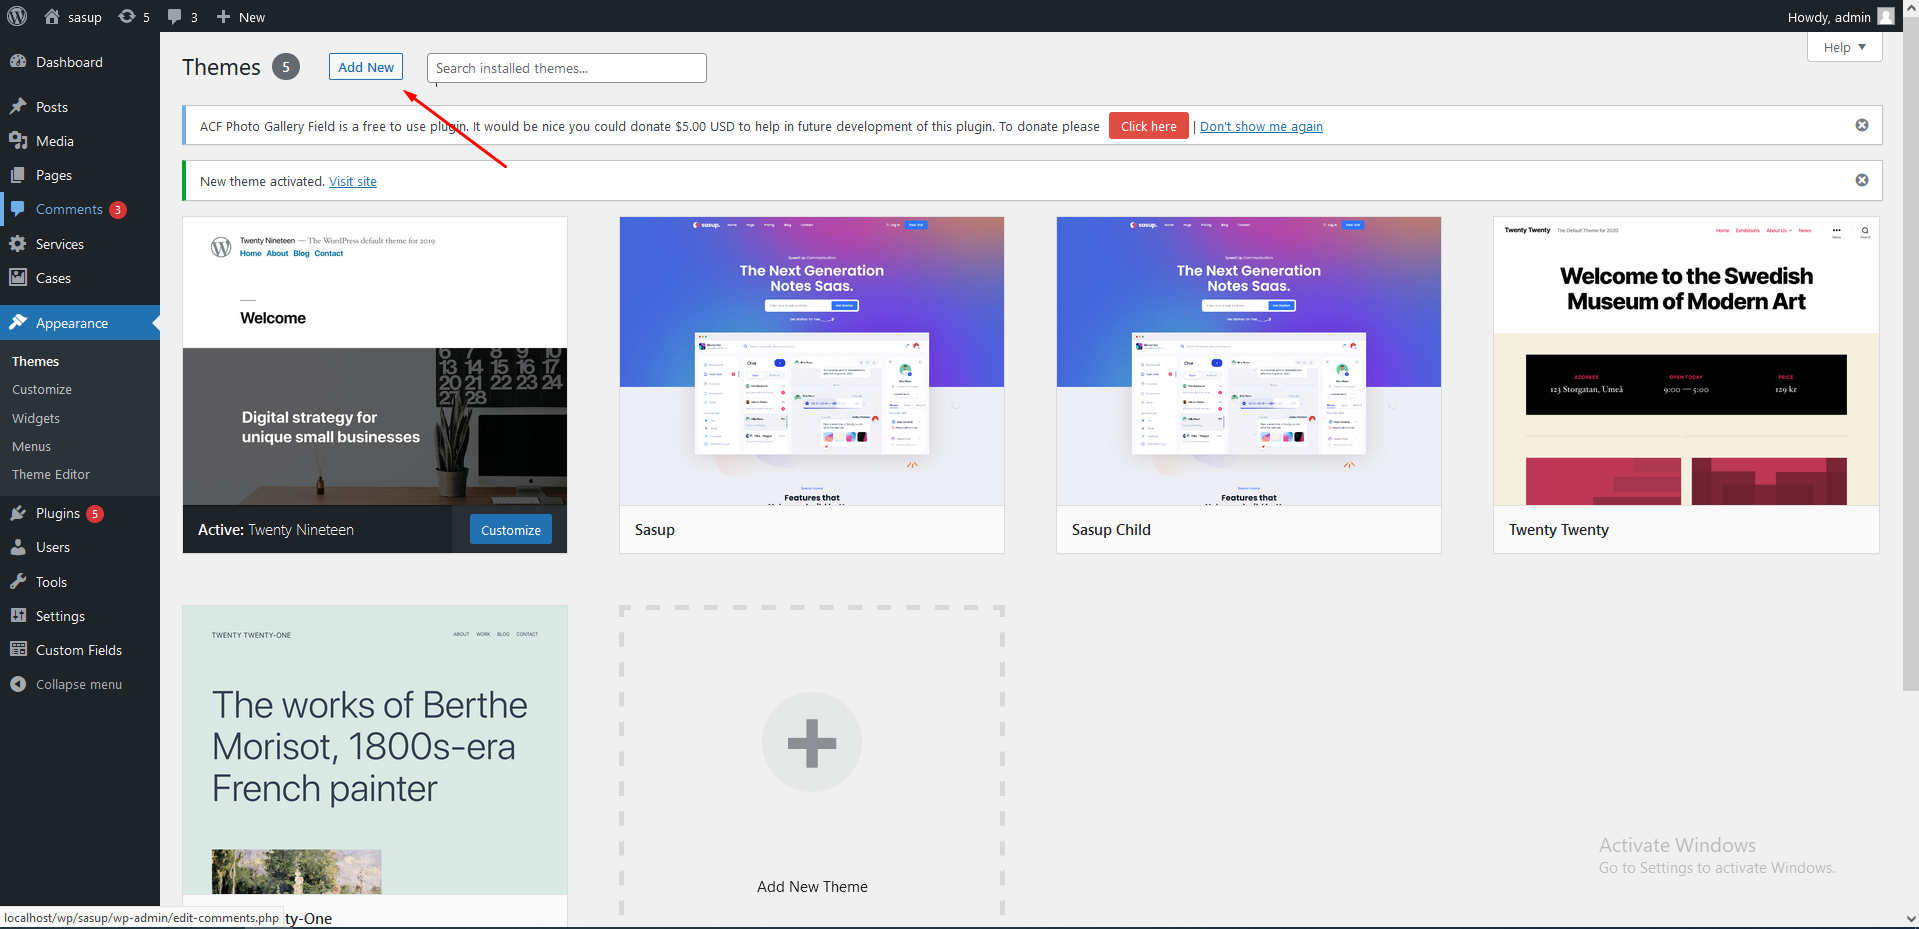Click the large plus Add New Theme icon

[x=812, y=742]
